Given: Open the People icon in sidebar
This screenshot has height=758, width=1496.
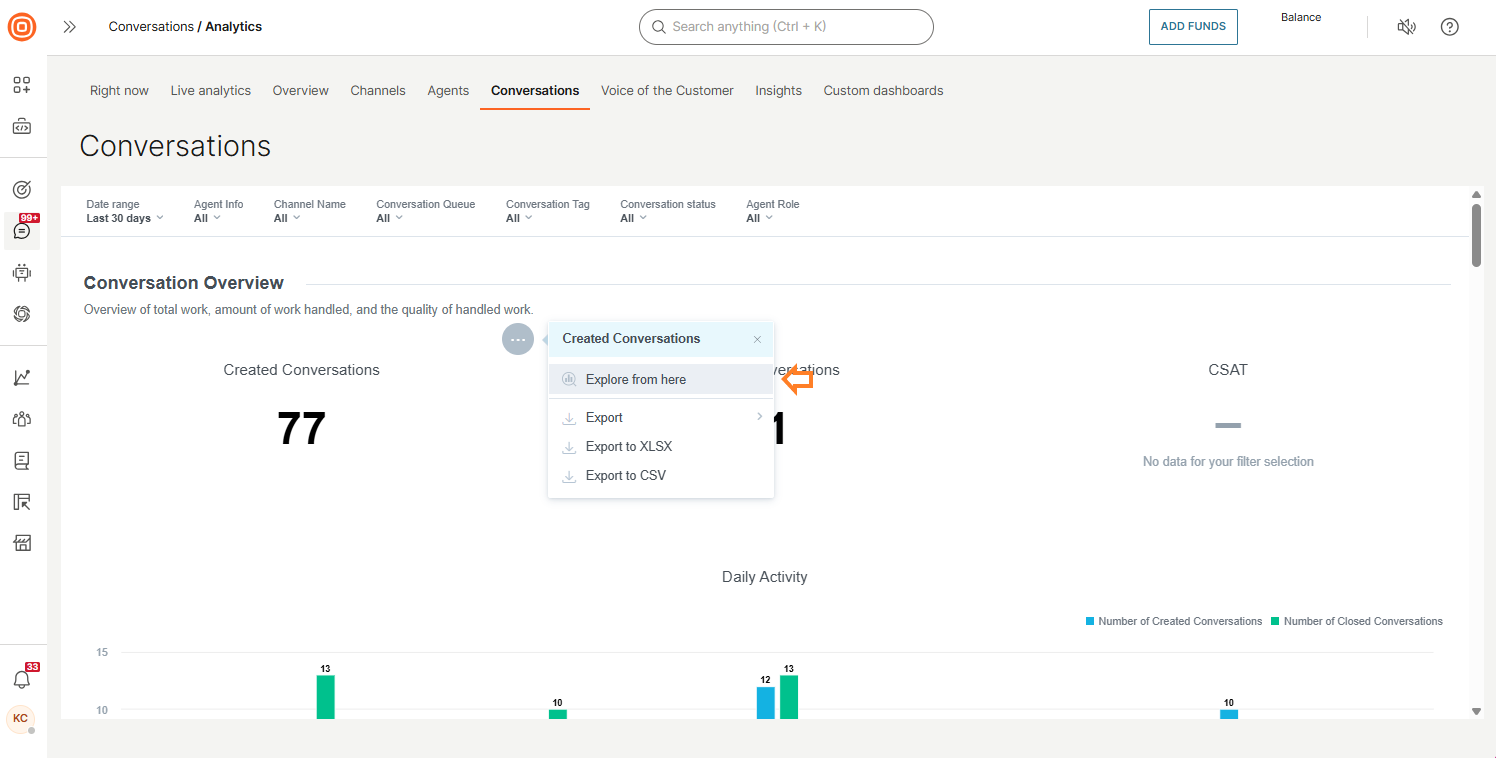Looking at the screenshot, I should [x=22, y=419].
